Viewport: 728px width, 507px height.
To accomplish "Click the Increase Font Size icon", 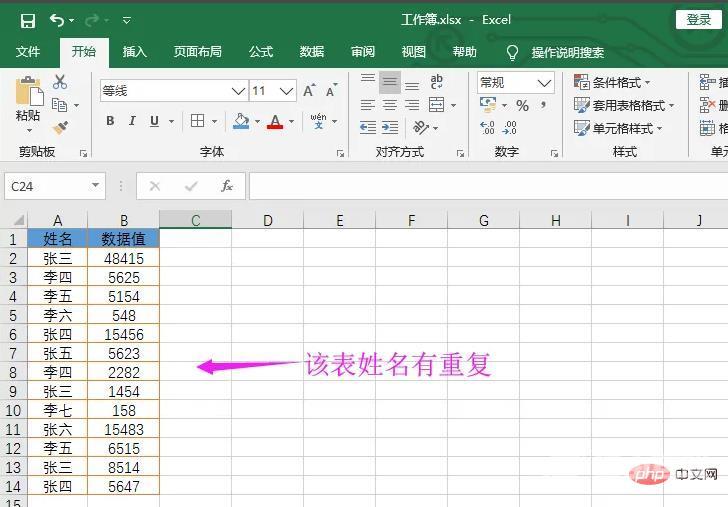I will pos(309,91).
